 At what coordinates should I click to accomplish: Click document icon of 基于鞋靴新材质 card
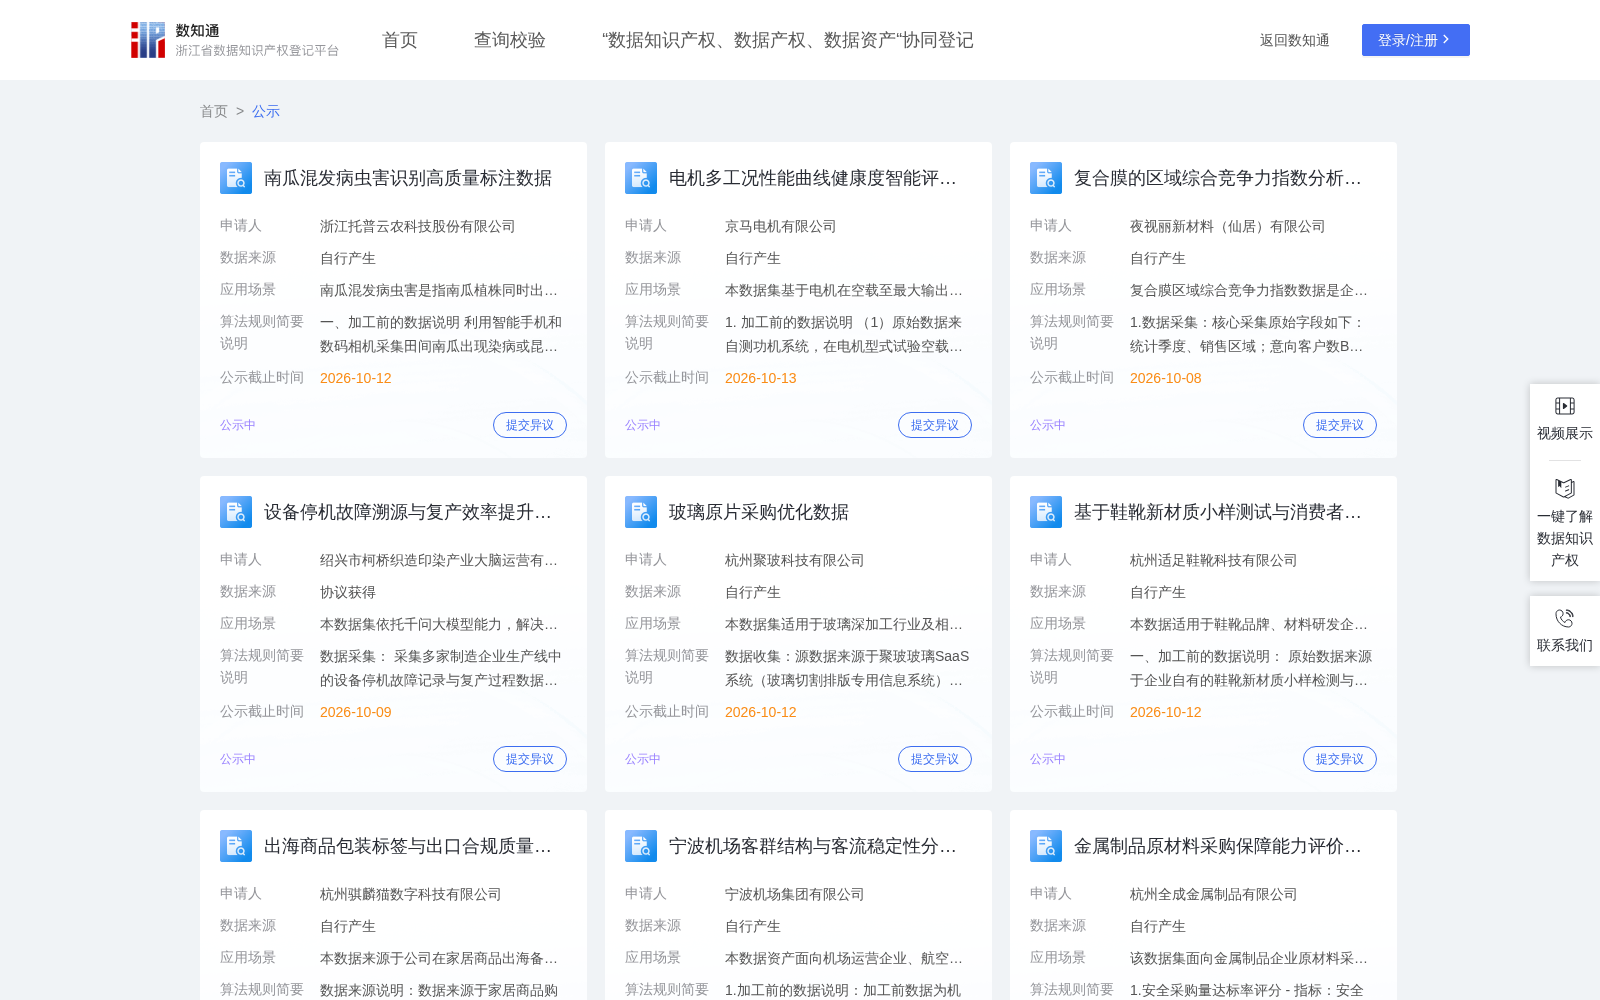coord(1046,512)
